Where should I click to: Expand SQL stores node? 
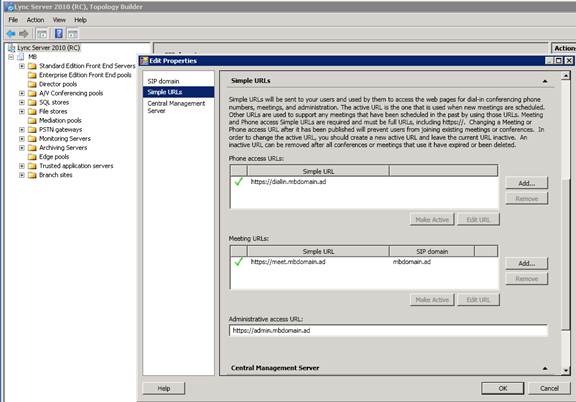[x=22, y=103]
